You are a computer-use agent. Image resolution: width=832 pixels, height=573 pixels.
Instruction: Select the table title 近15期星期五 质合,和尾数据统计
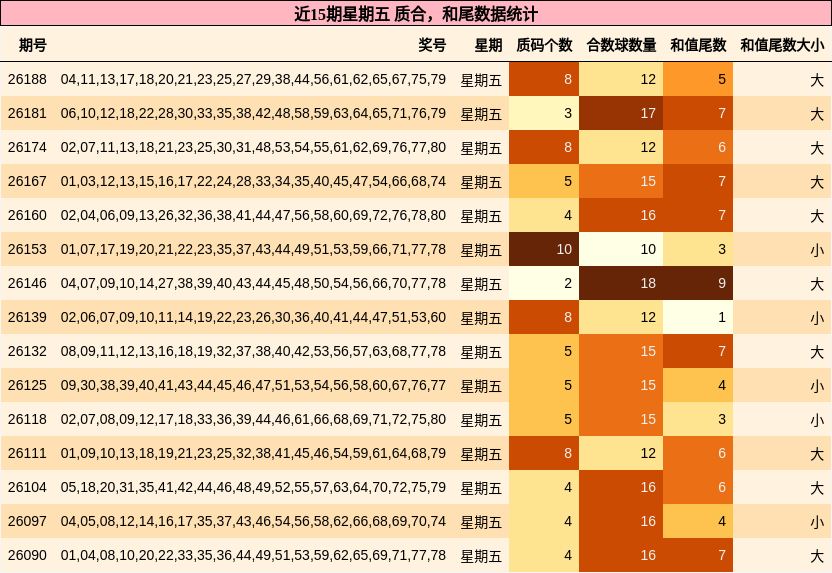416,14
